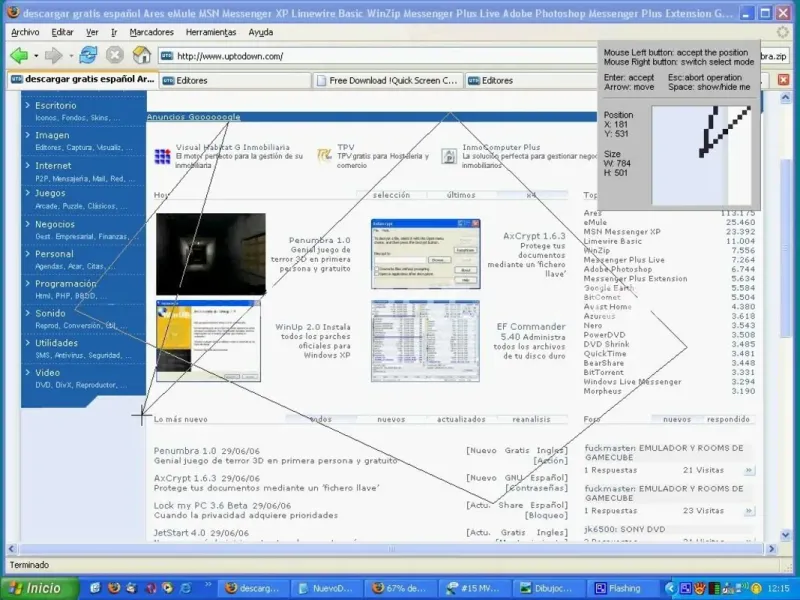Viewport: 800px width, 600px height.
Task: Click the Anuncios Google link
Action: pyautogui.click(x=193, y=117)
